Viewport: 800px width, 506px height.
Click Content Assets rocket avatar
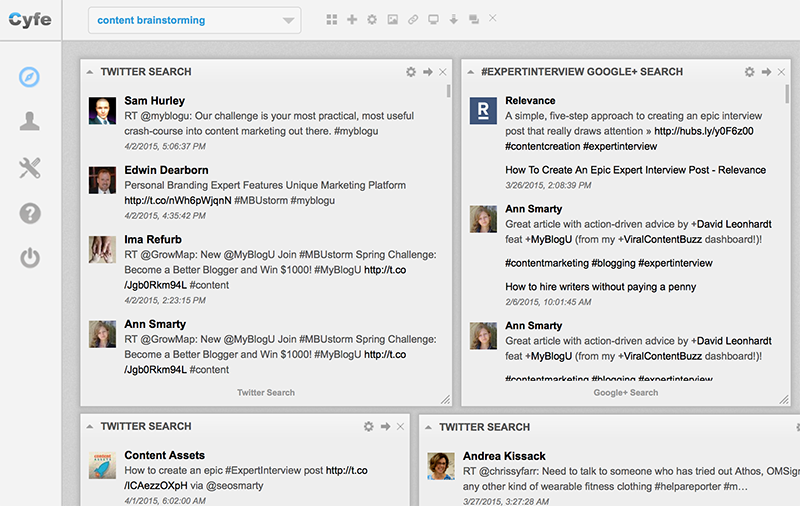[x=103, y=465]
